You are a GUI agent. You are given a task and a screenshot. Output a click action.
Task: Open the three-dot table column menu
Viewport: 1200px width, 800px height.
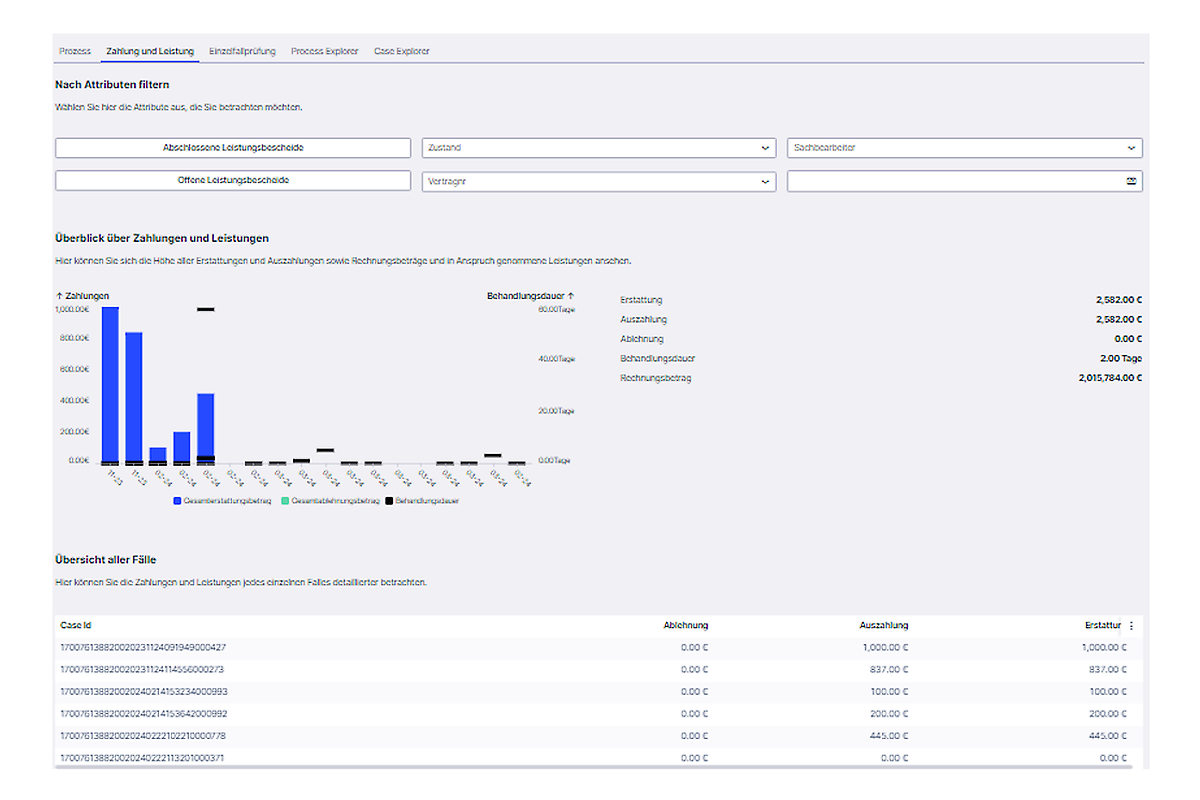(1131, 626)
